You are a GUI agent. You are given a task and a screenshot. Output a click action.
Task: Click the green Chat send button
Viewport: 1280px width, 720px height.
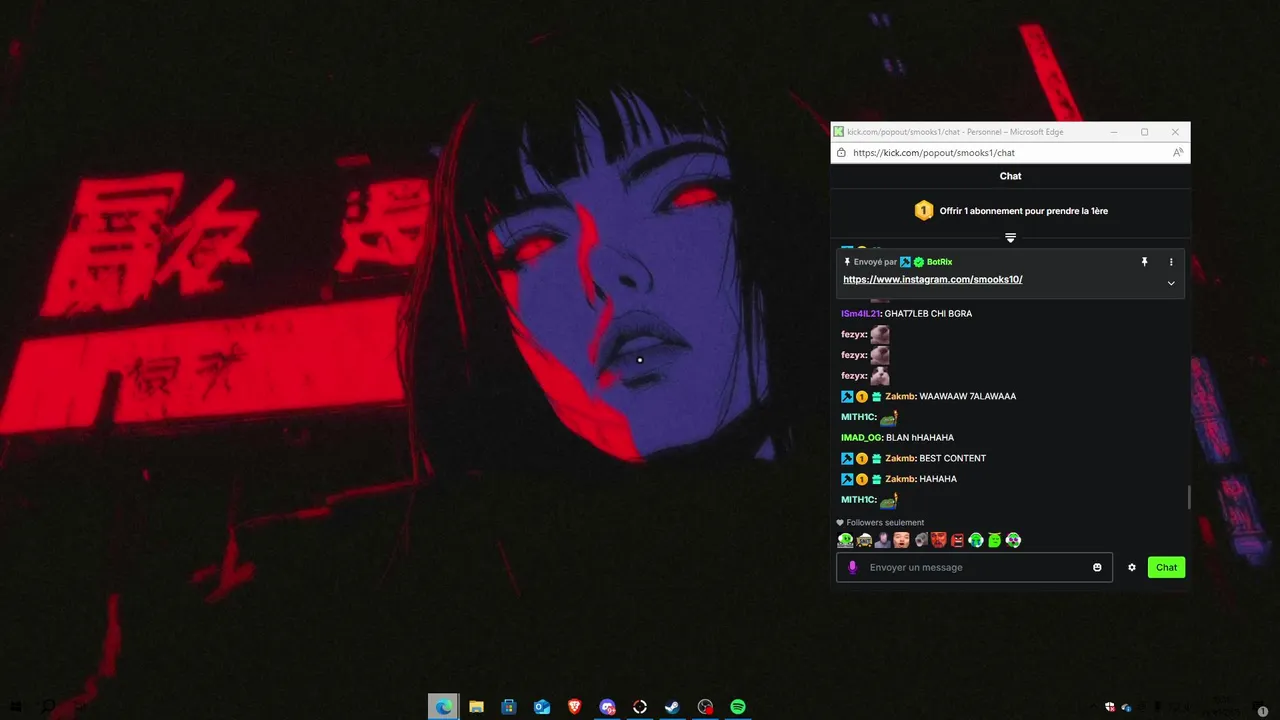(x=1166, y=567)
